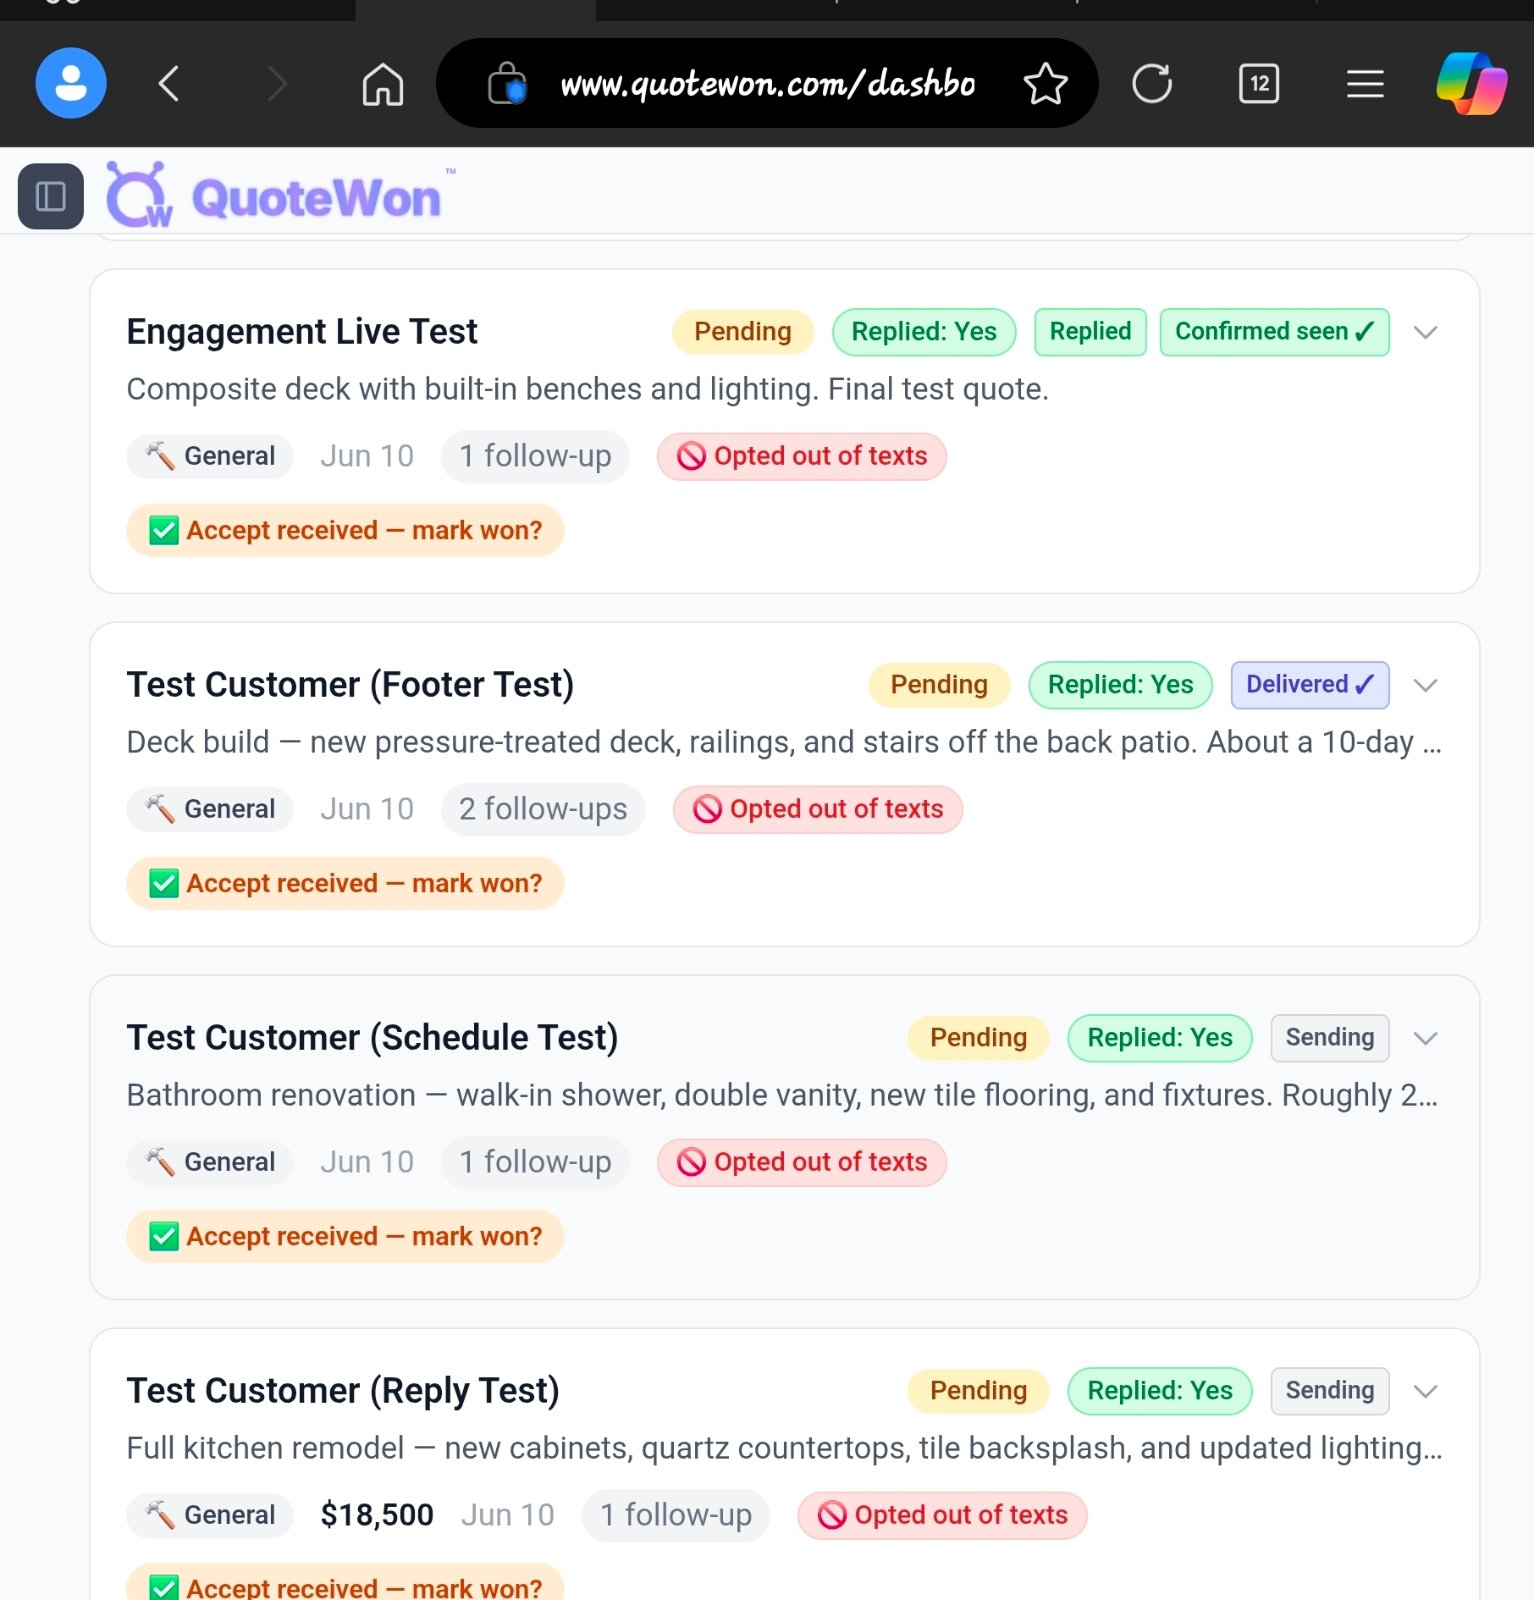Click the 1 follow-up pill on Engagement Live Test
Image resolution: width=1534 pixels, height=1600 pixels.
point(535,456)
